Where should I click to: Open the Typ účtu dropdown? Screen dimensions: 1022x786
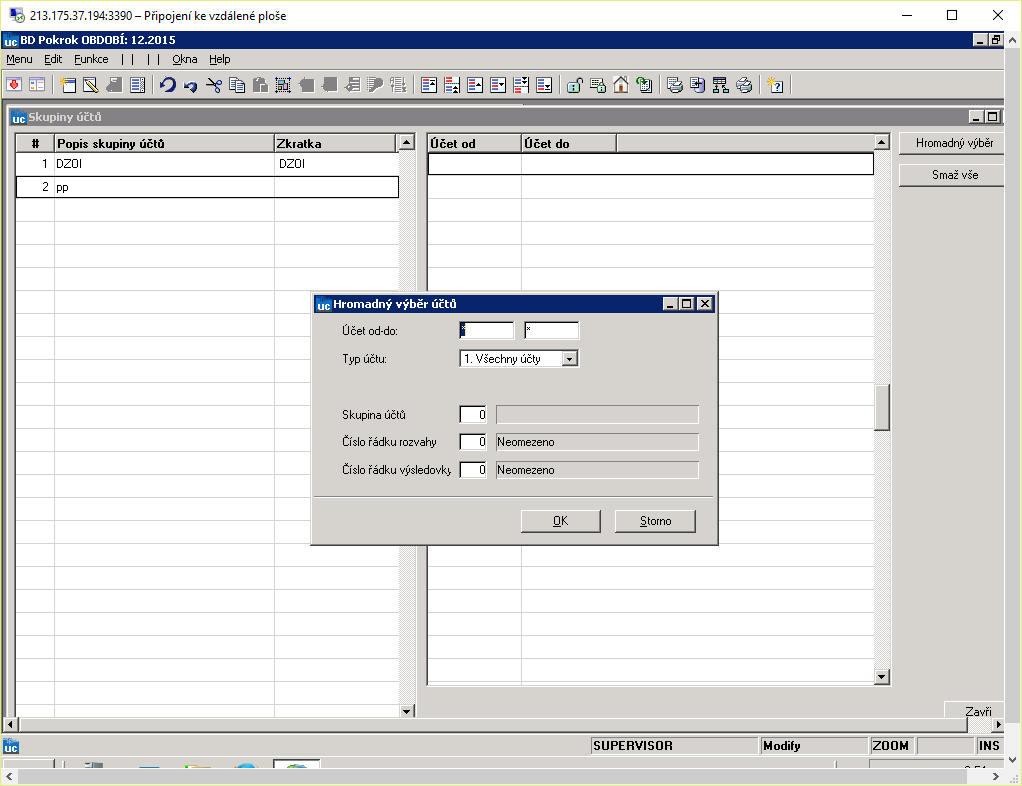tap(570, 358)
